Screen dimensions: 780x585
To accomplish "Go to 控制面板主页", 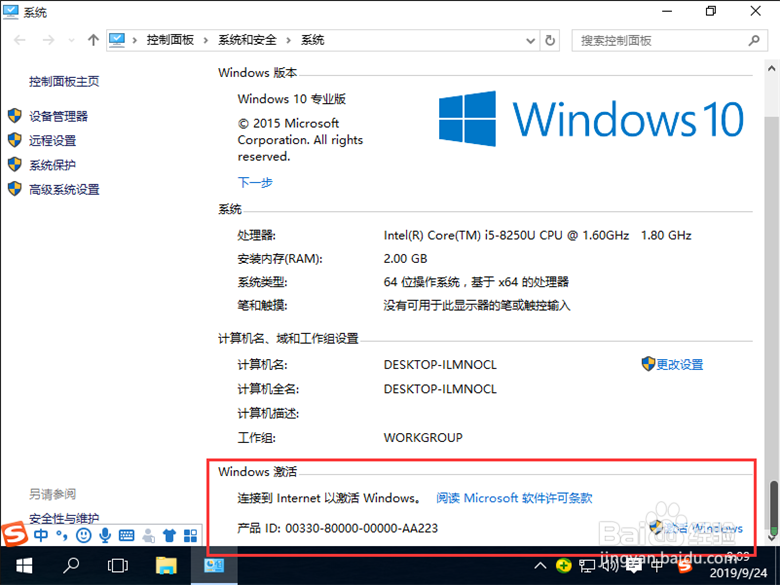I will (x=64, y=82).
